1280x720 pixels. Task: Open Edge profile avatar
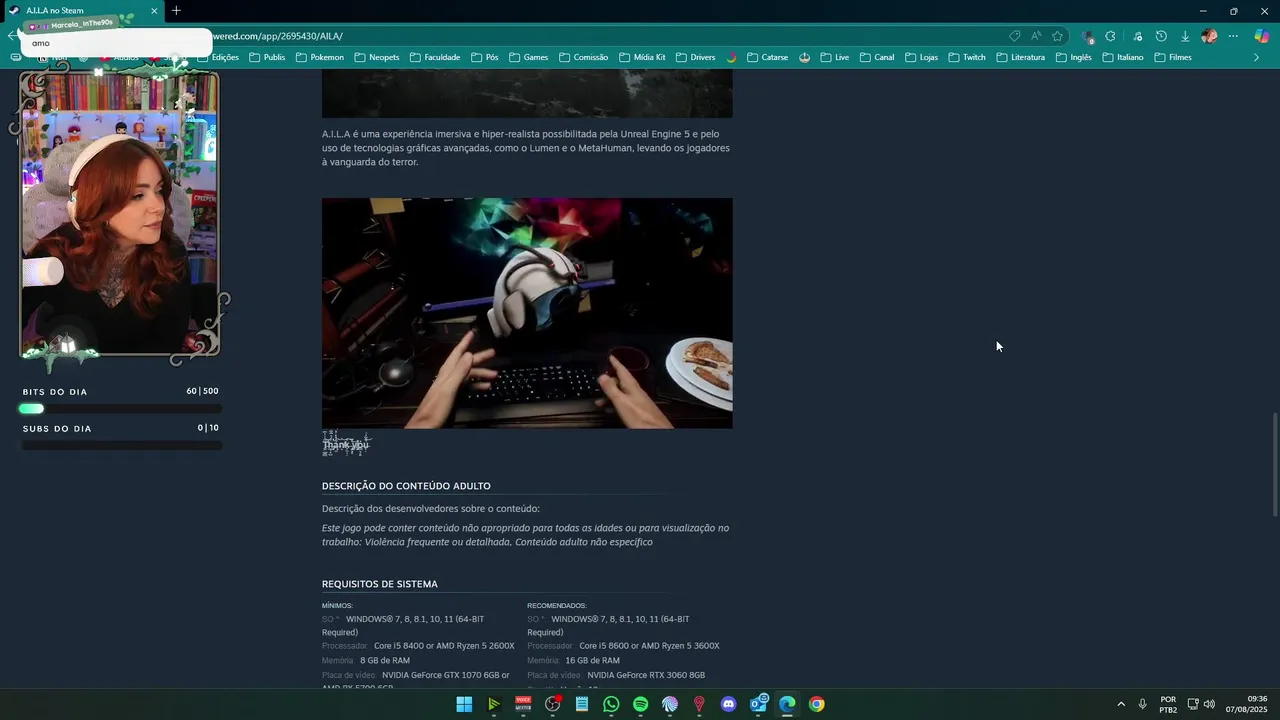(1209, 36)
